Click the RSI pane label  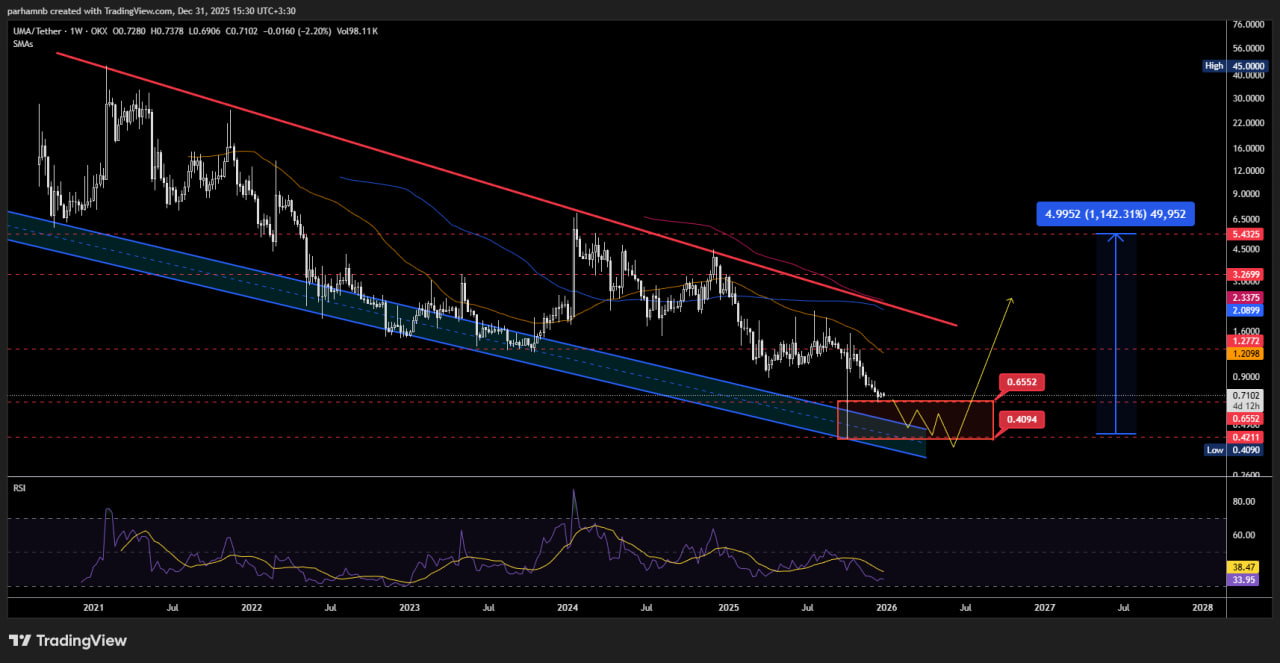19,489
